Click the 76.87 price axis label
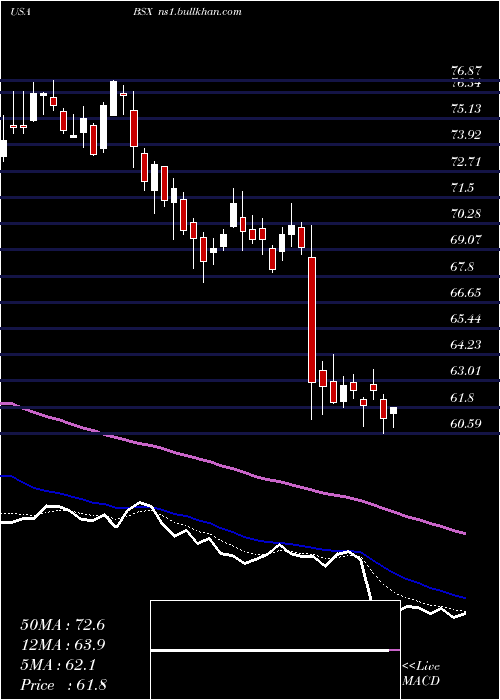The width and height of the screenshot is (500, 700). coord(466,71)
